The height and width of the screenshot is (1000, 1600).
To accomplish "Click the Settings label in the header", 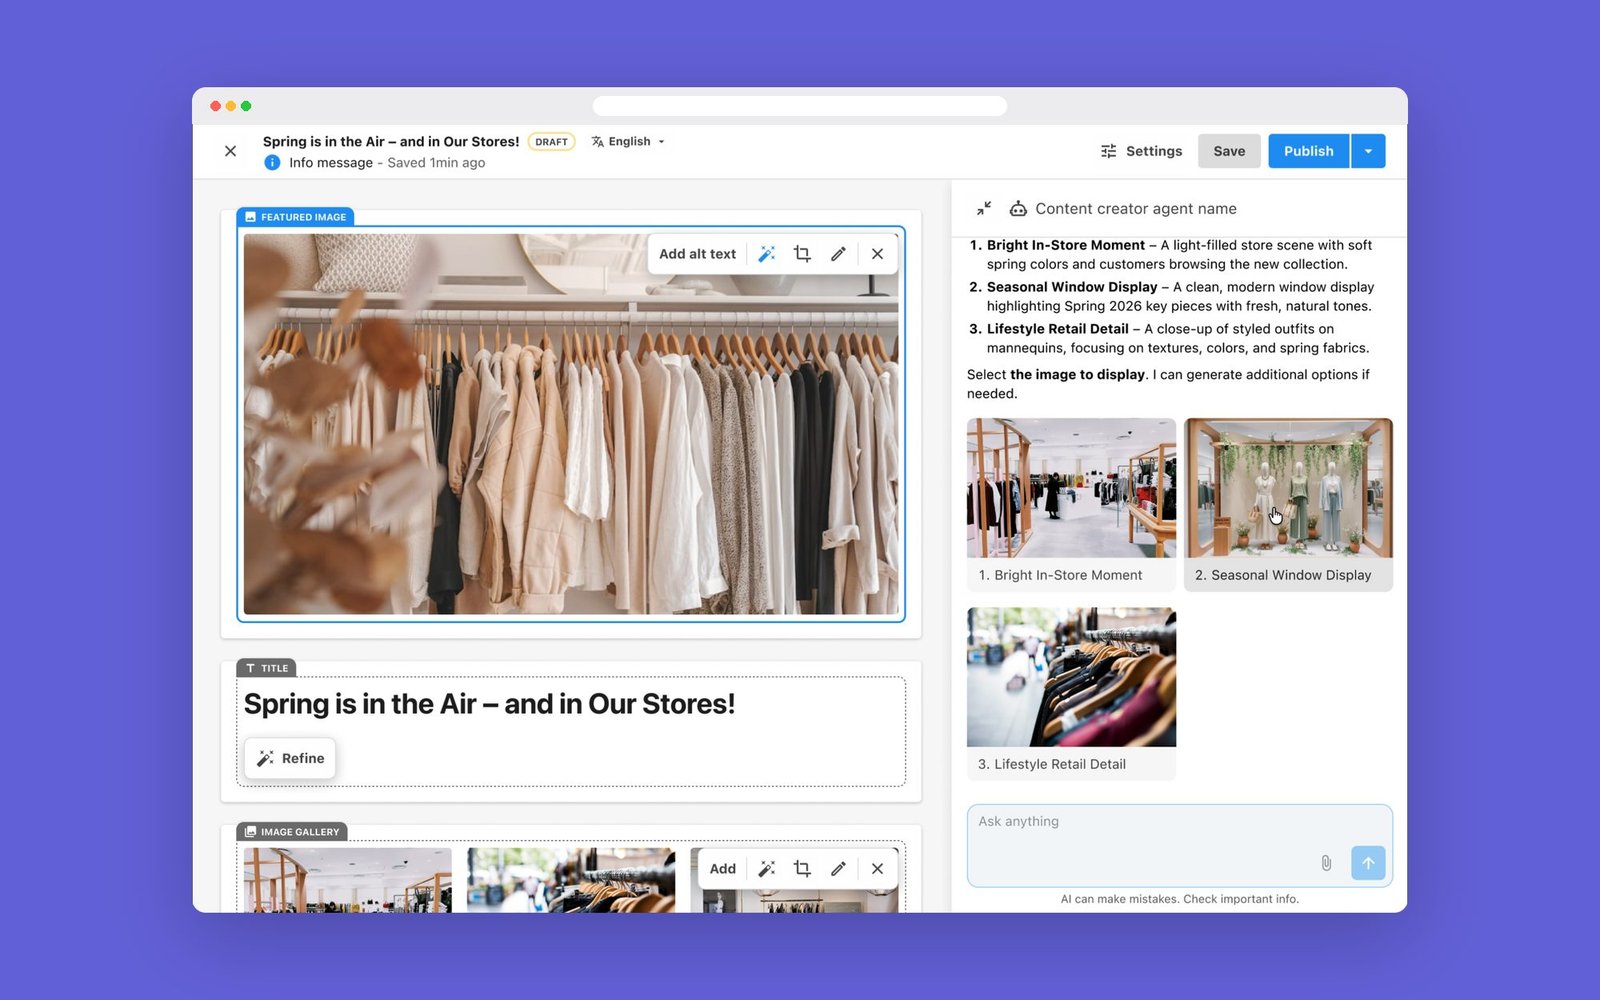I will click(1154, 151).
